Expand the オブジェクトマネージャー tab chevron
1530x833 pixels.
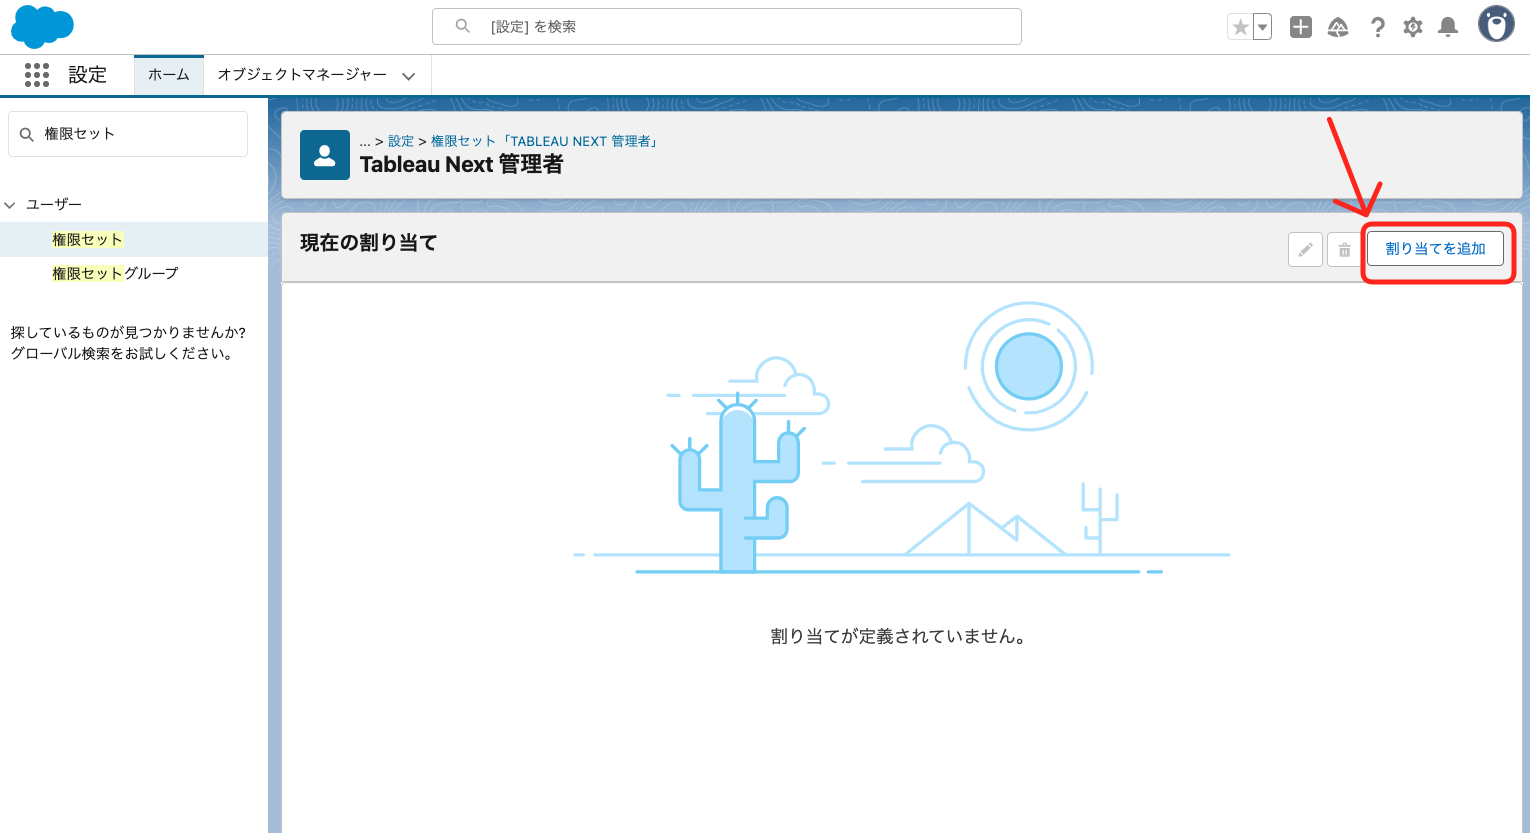408,76
